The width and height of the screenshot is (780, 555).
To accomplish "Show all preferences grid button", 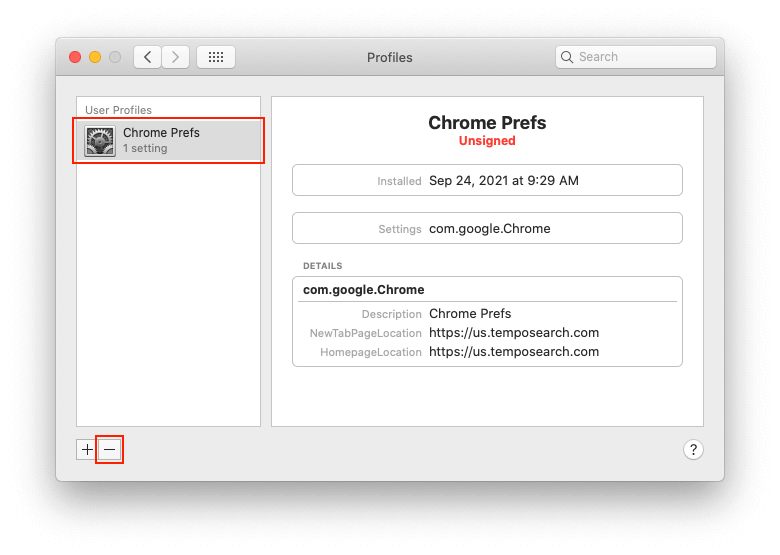I will coord(216,57).
